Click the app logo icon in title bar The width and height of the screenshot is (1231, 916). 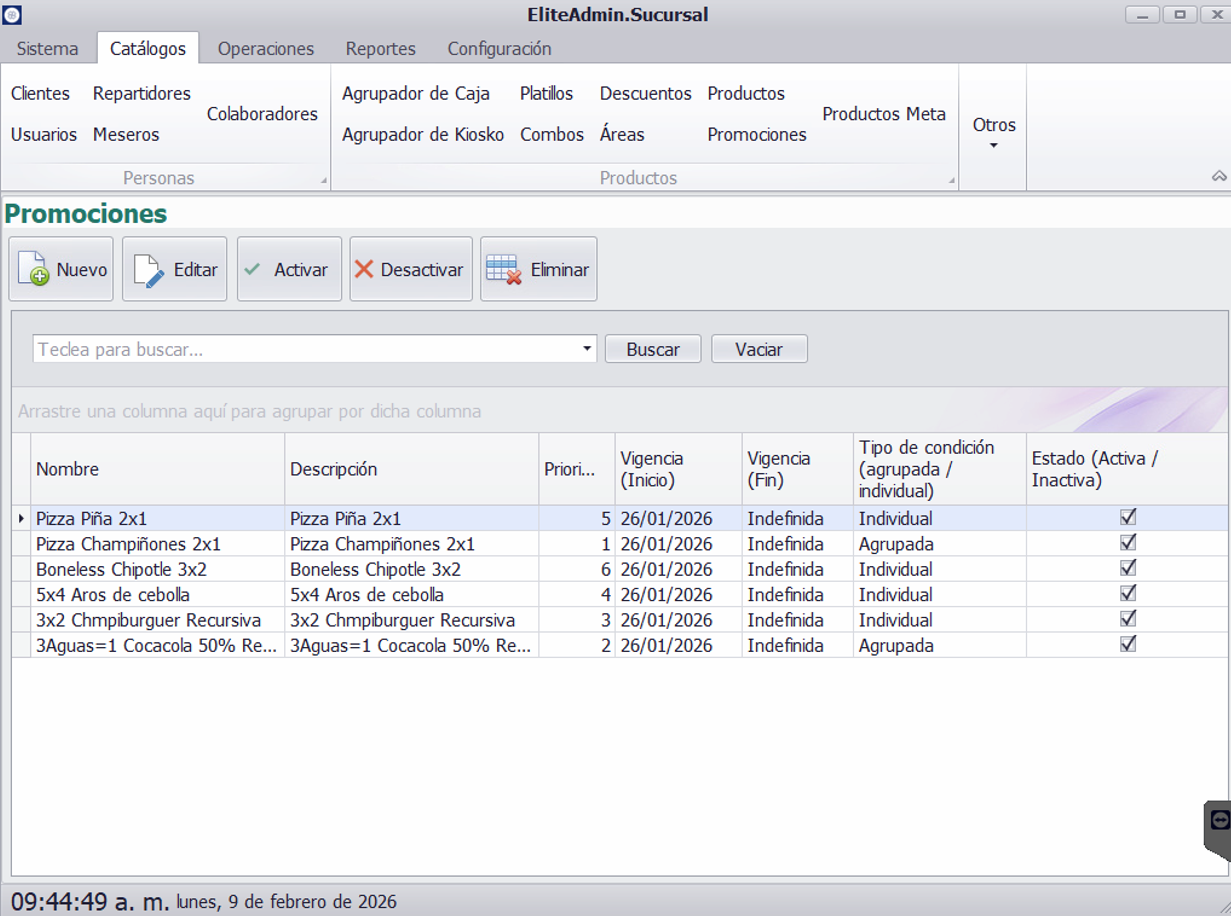[11, 15]
